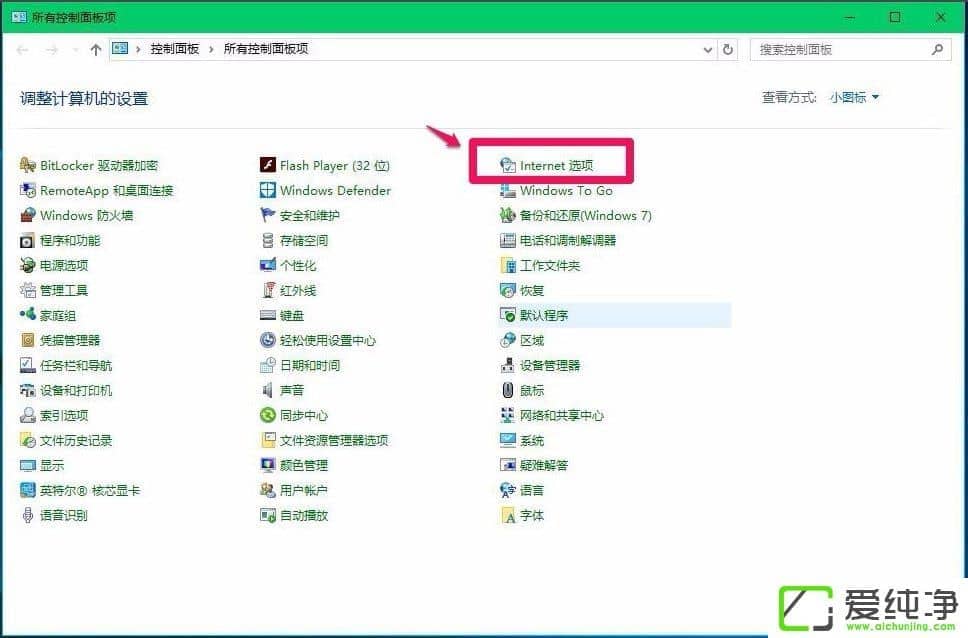Image resolution: width=968 pixels, height=638 pixels.
Task: Click the Windows Defender icon
Action: pos(268,190)
